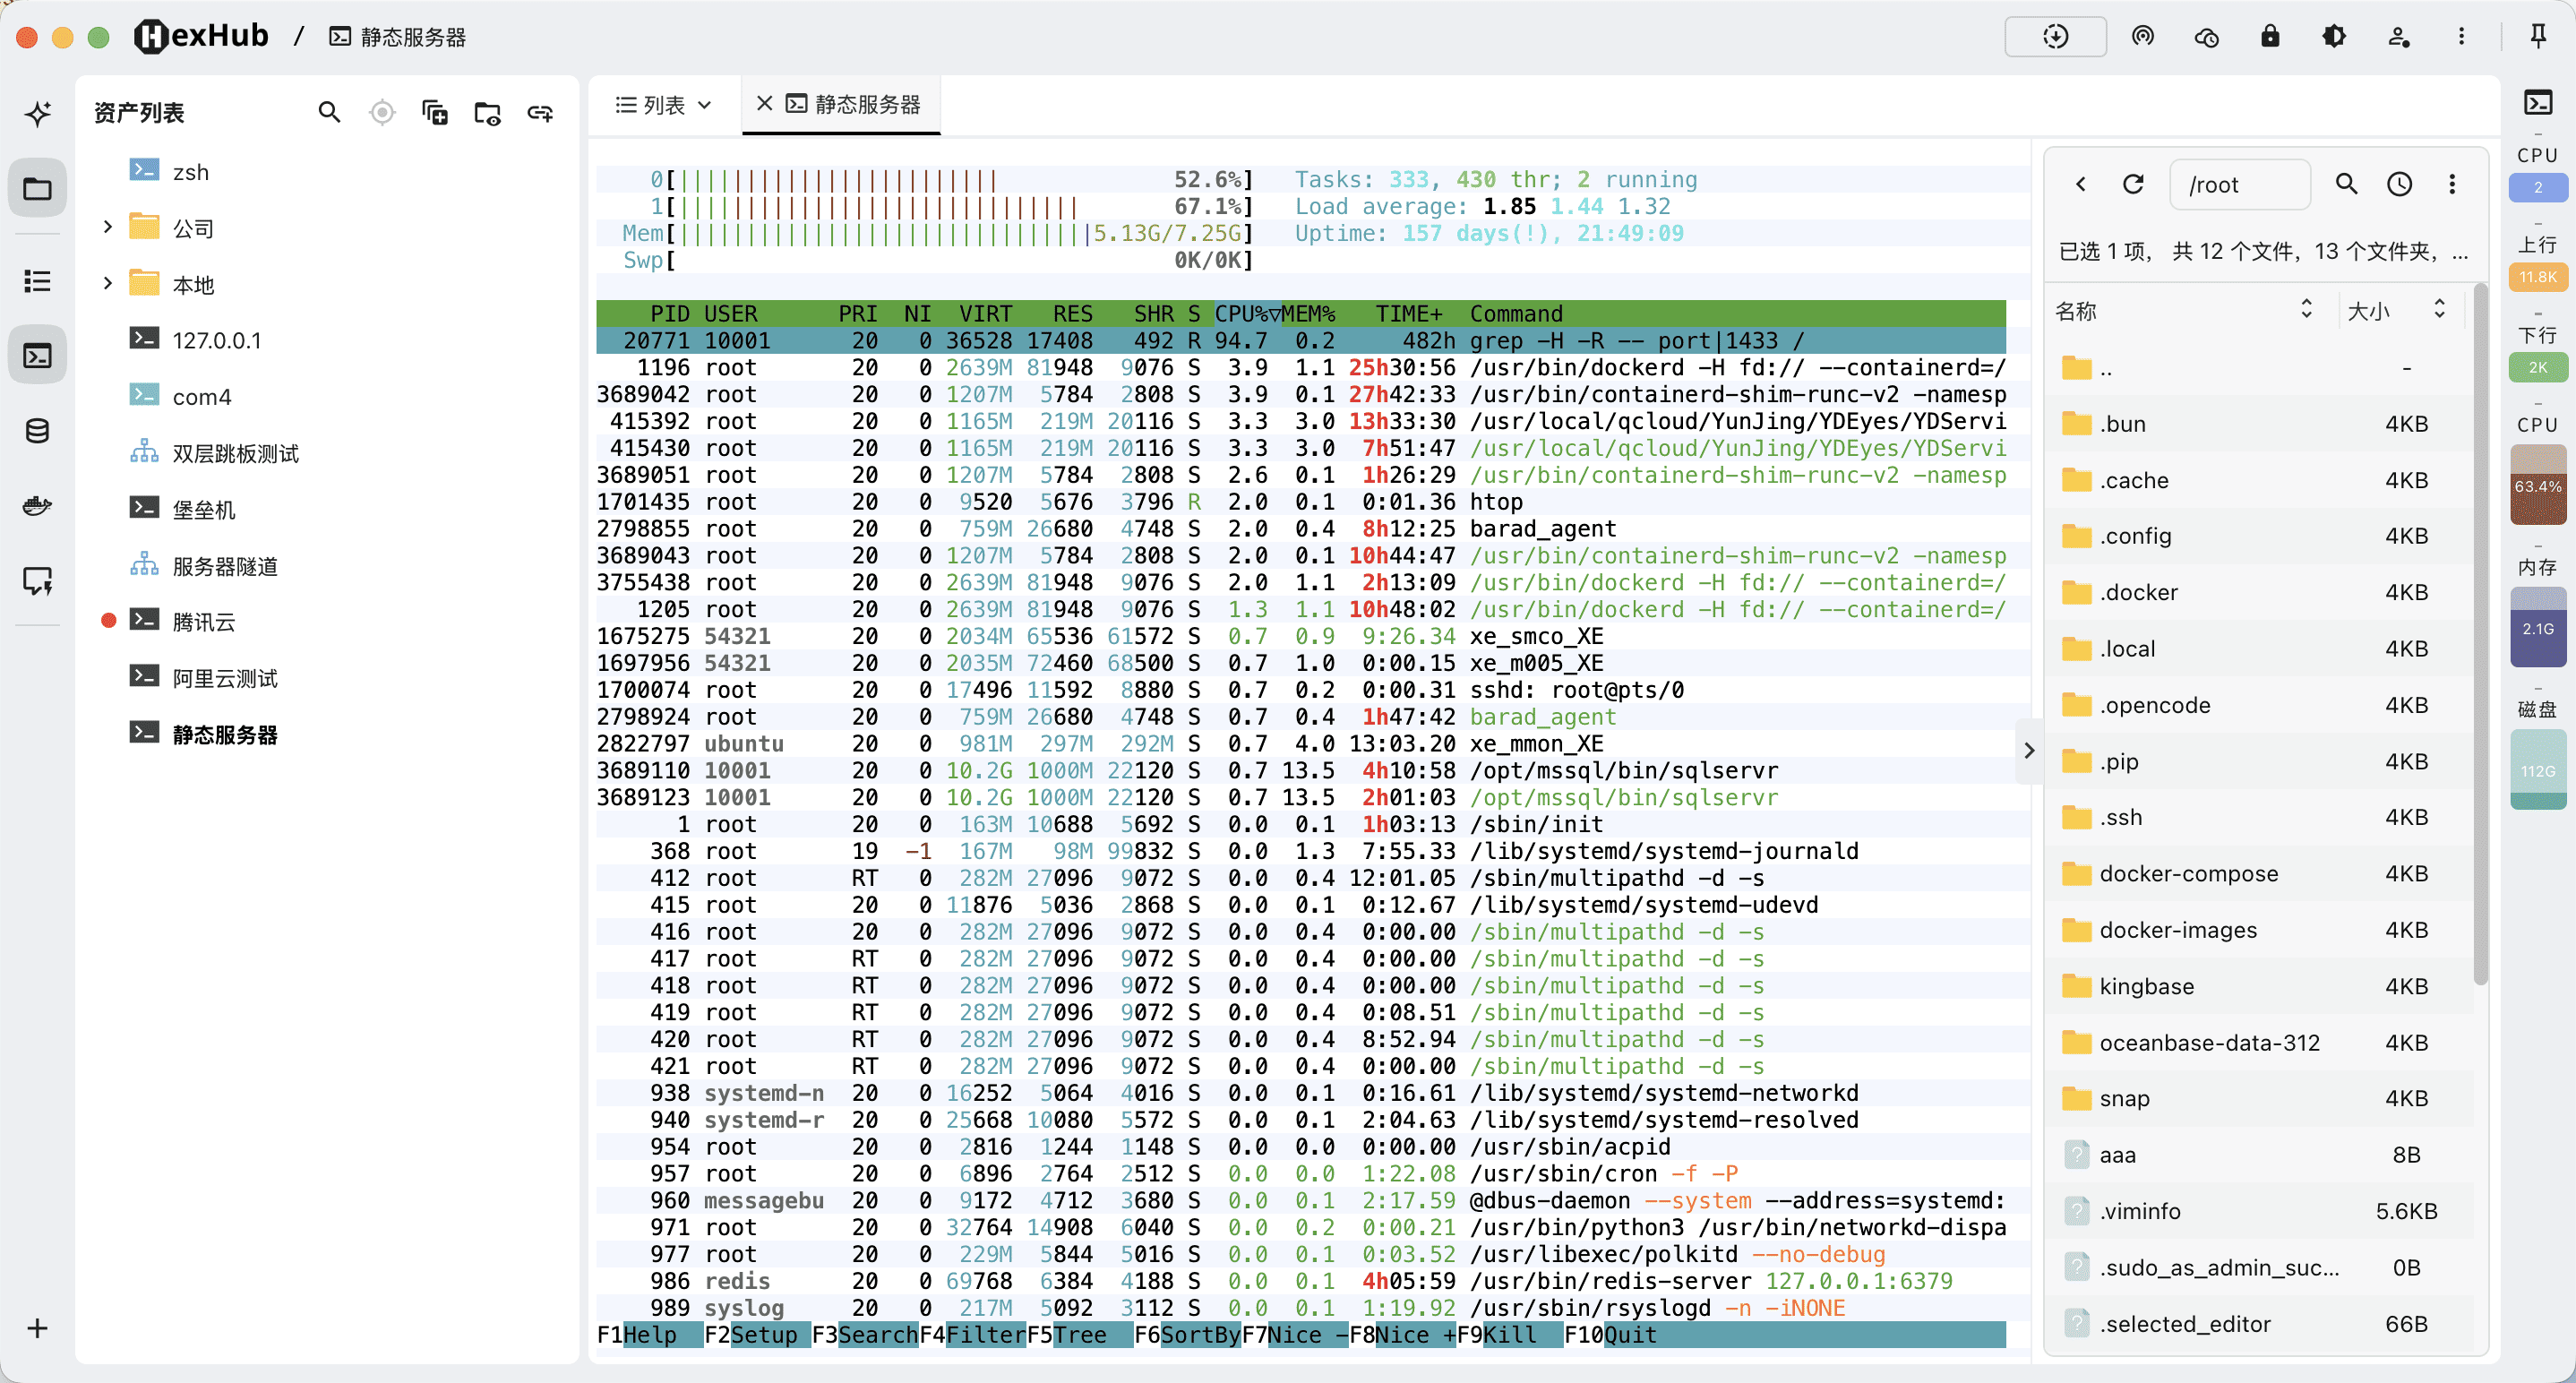The height and width of the screenshot is (1383, 2576).
Task: Click the memory 2.1G gauge
Action: pos(2538,627)
